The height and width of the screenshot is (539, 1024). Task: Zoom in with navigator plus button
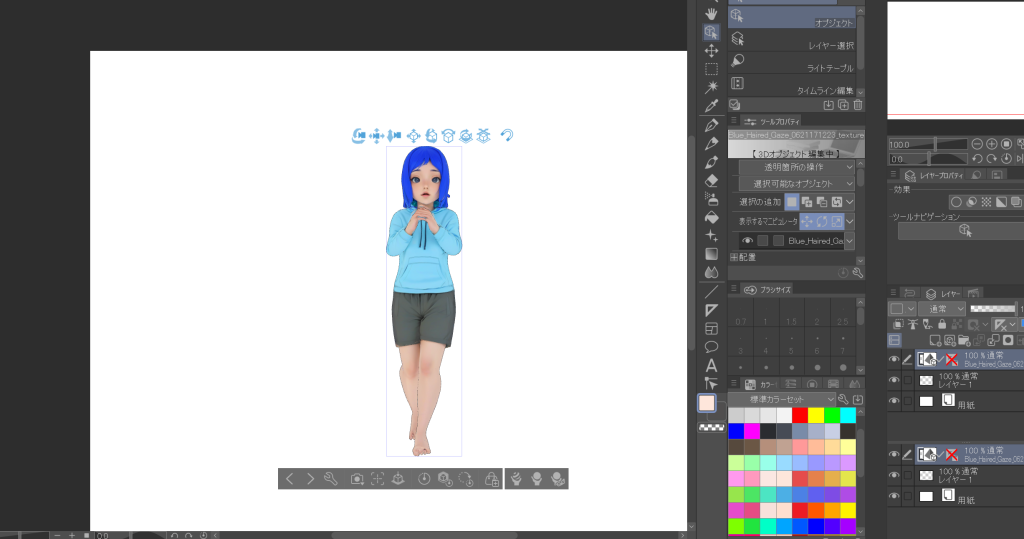point(991,144)
